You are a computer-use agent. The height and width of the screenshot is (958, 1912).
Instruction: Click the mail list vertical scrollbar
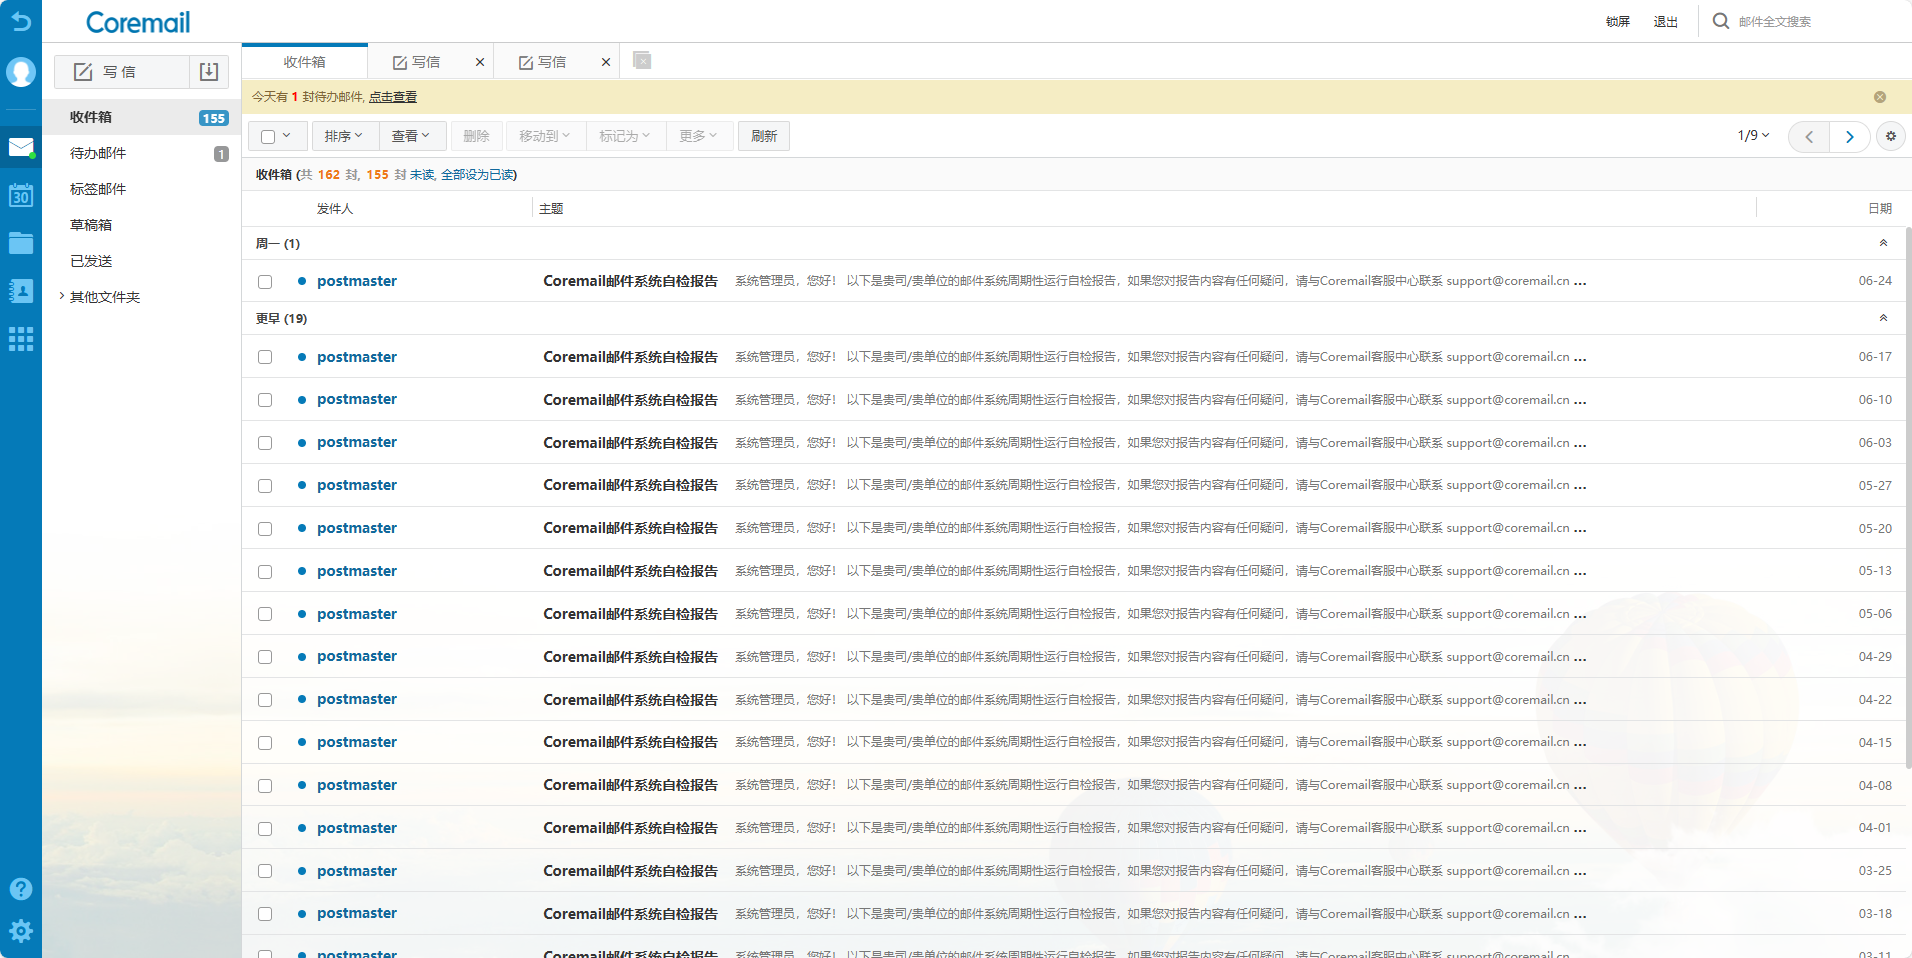1908,497
